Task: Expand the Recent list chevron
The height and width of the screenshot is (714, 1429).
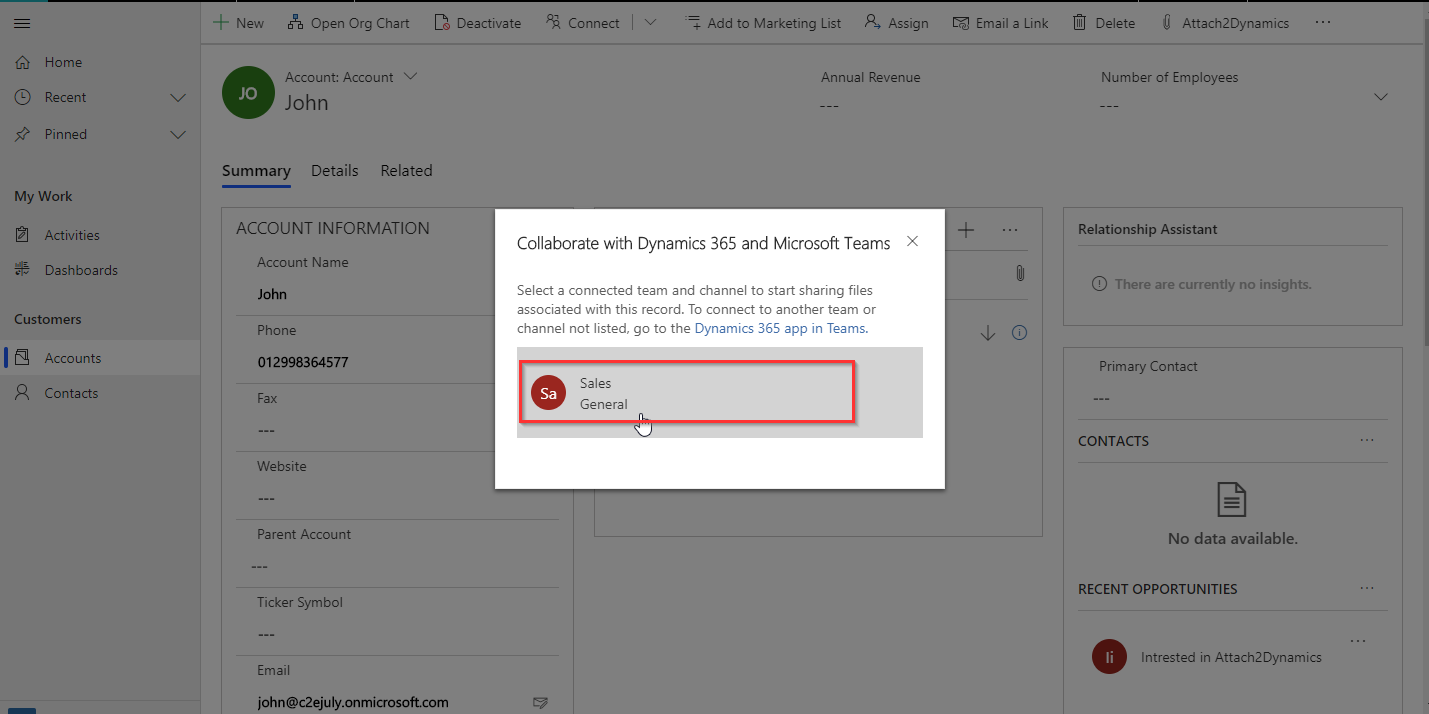Action: click(178, 97)
